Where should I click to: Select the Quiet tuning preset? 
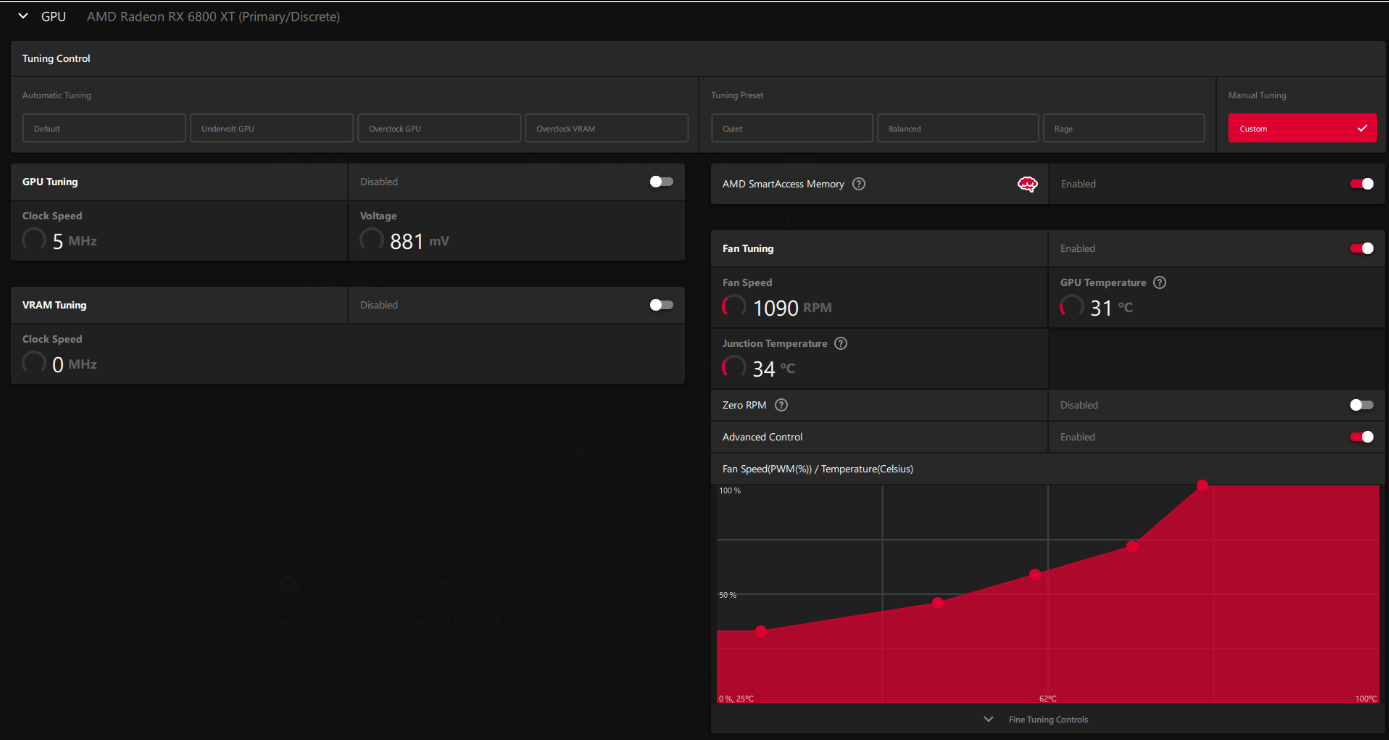point(792,128)
